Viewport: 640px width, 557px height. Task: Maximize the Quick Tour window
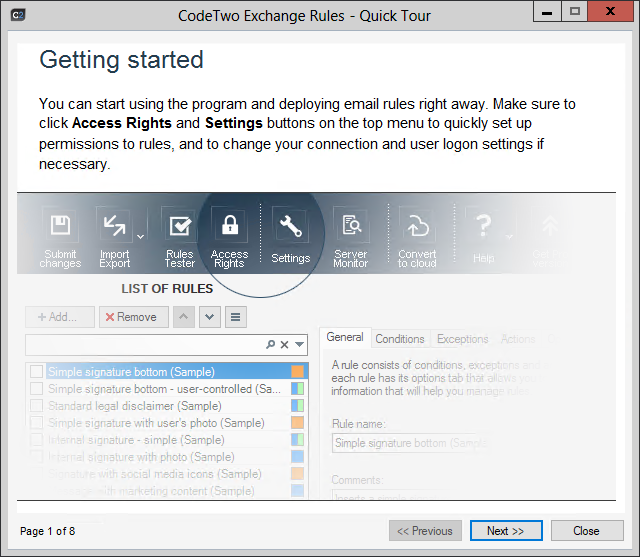tap(575, 11)
